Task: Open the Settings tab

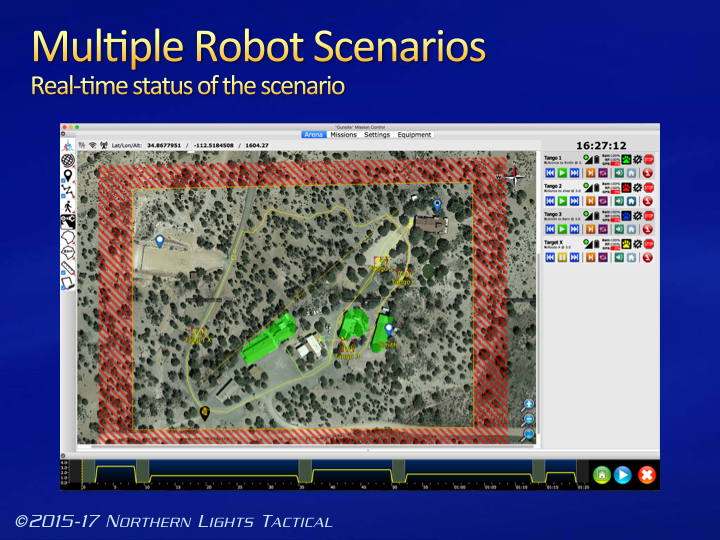Action: pyautogui.click(x=377, y=134)
